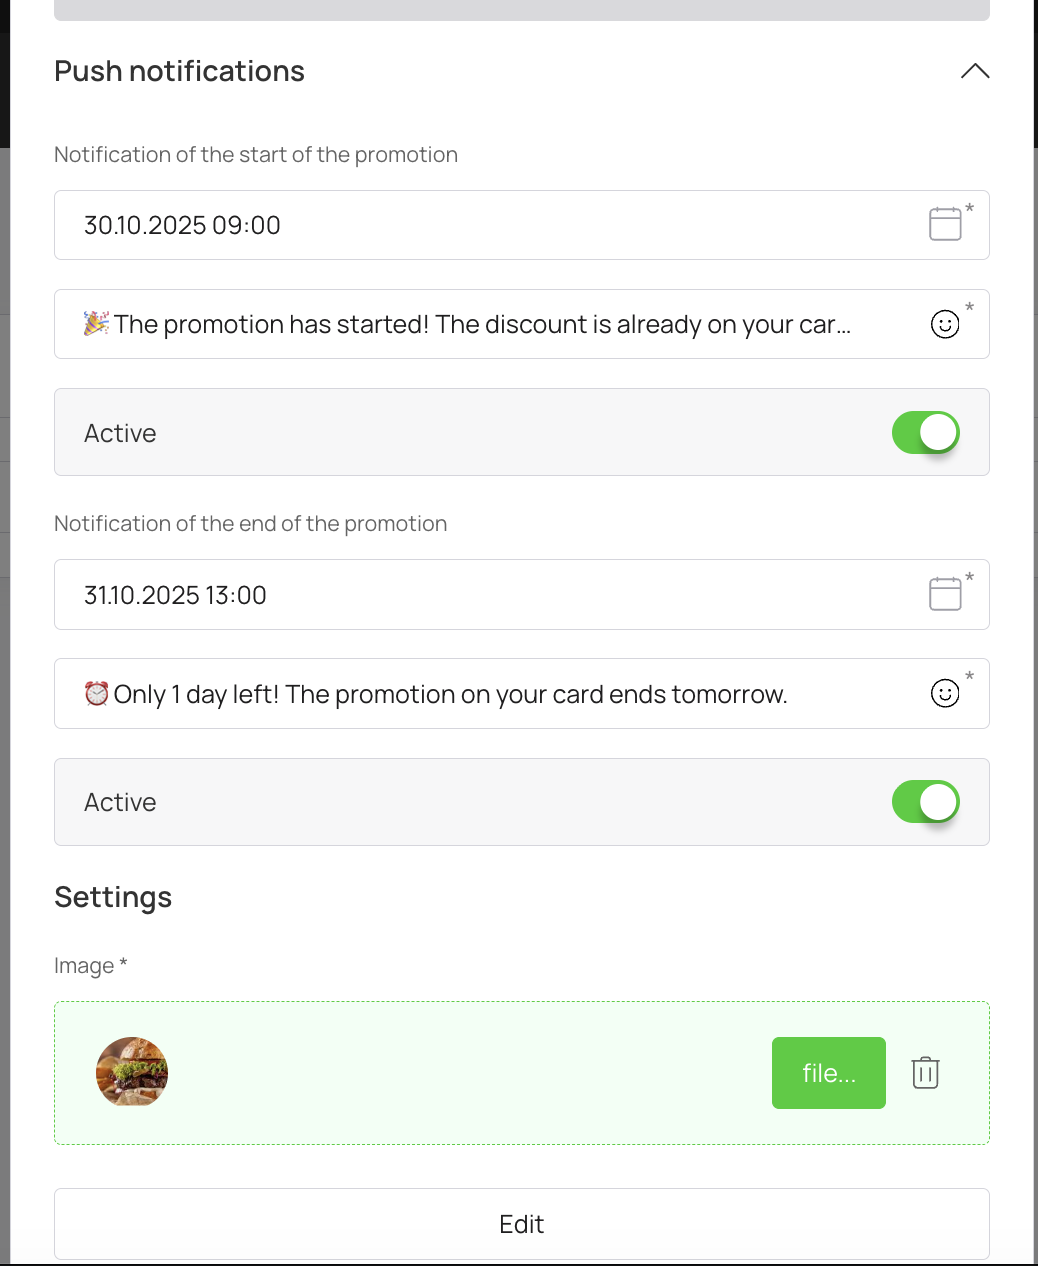Disable the start notification Active toggle
The image size is (1038, 1266).
(x=925, y=433)
